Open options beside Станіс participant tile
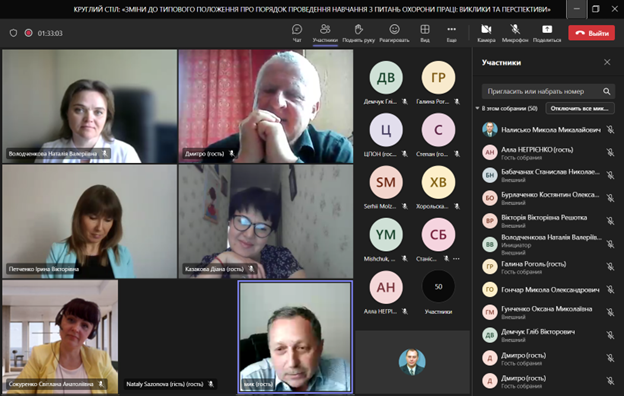The image size is (624, 396). [x=456, y=259]
